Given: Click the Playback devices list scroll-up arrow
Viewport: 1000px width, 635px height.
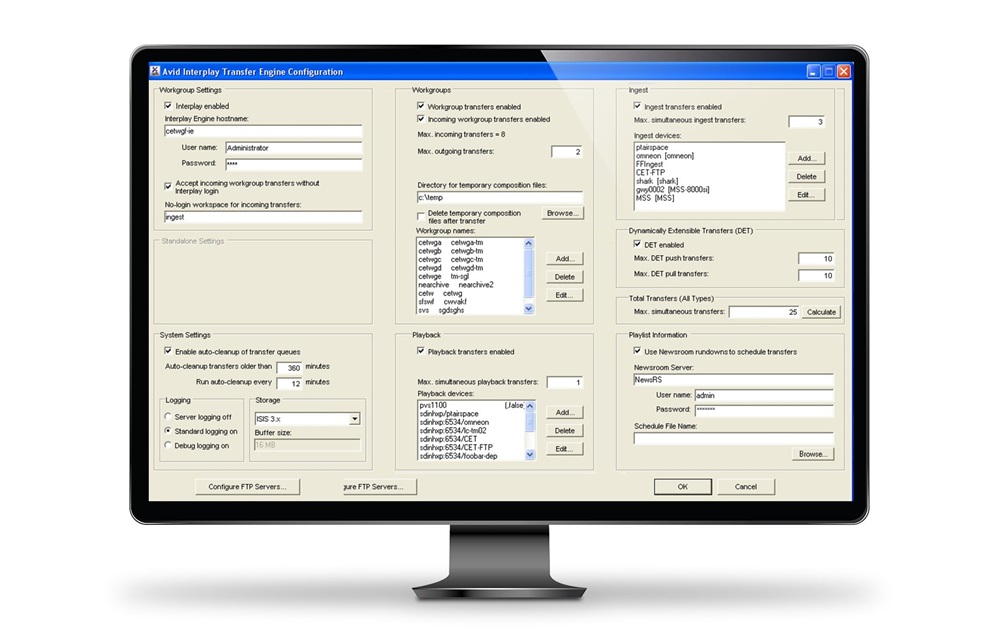Looking at the screenshot, I should point(529,405).
